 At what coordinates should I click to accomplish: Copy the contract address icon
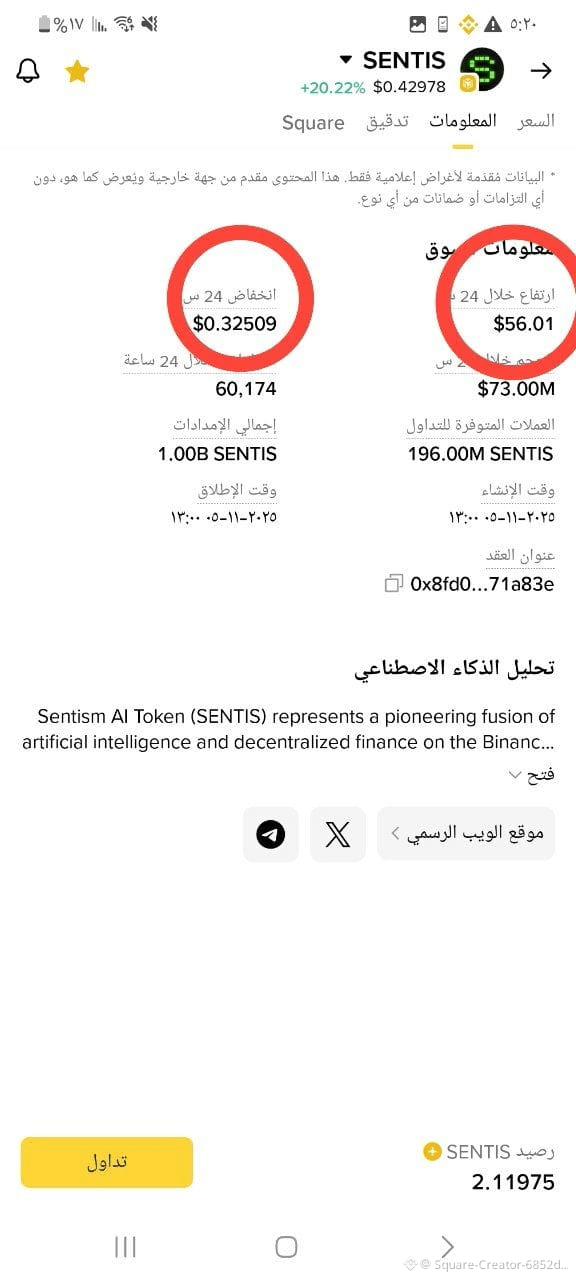[394, 583]
